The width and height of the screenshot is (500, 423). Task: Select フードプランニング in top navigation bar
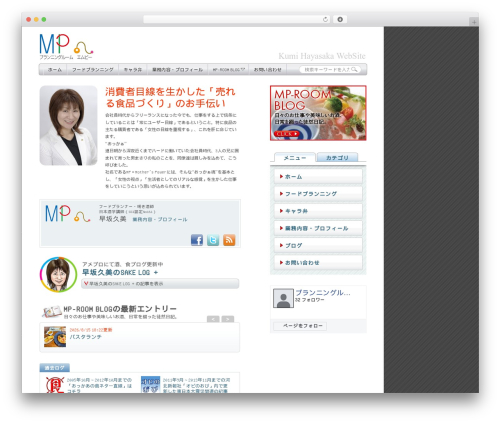[x=93, y=69]
